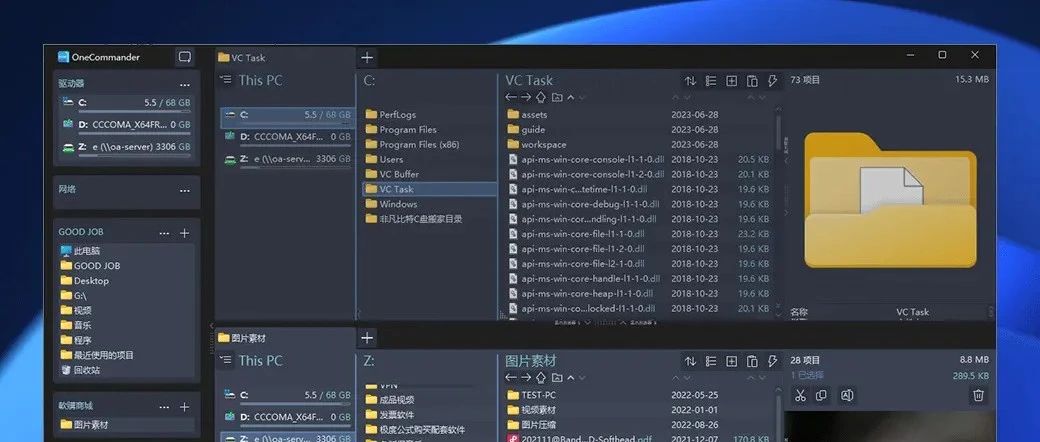Click large folder preview thumbnail
This screenshot has width=1040, height=442.
(x=890, y=200)
